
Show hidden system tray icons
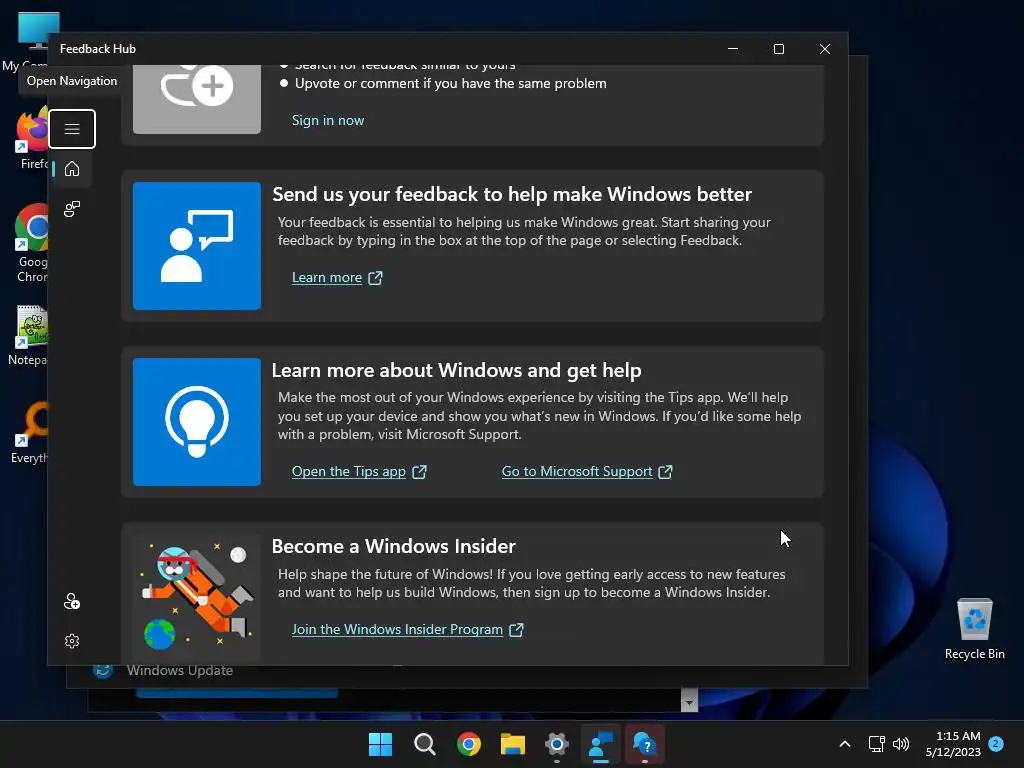[844, 744]
